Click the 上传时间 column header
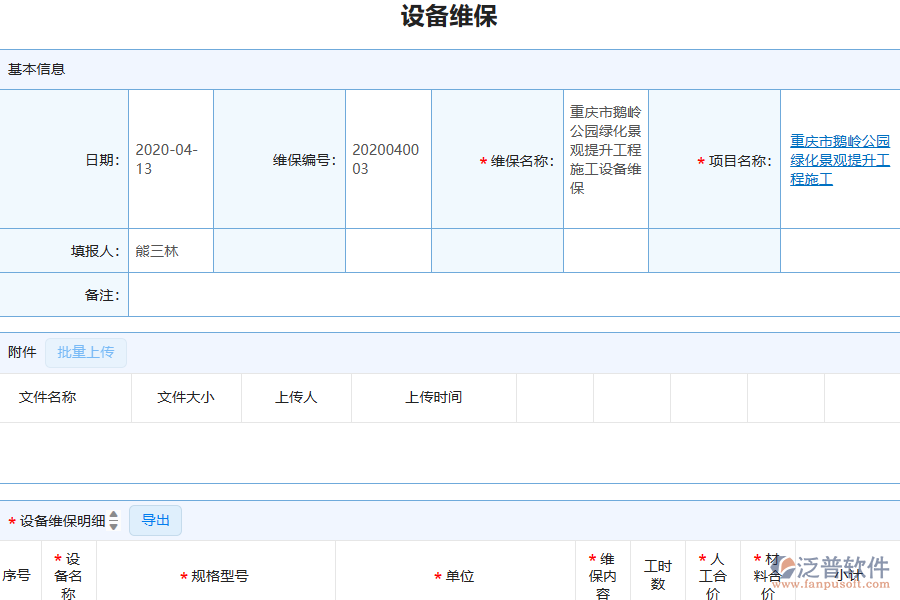This screenshot has height=600, width=900. [x=434, y=397]
